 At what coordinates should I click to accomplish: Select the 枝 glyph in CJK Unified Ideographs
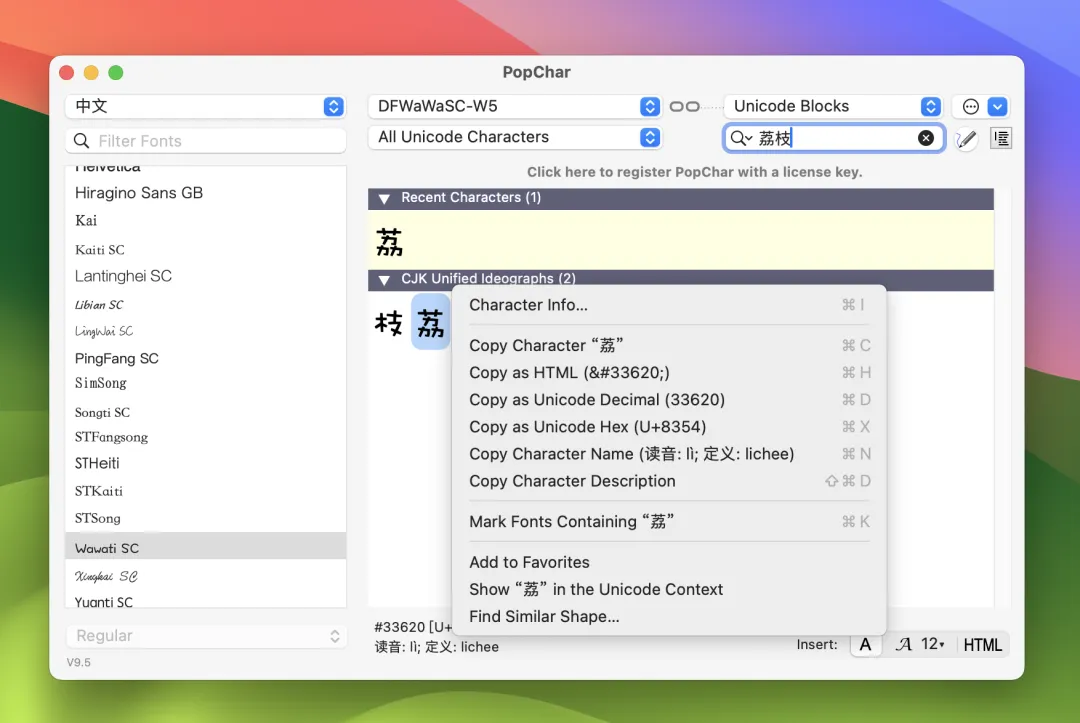(388, 322)
